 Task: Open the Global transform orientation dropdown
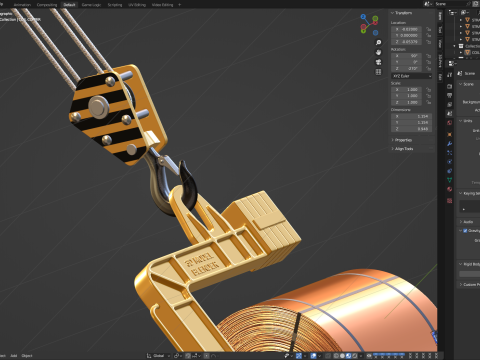click(x=158, y=356)
